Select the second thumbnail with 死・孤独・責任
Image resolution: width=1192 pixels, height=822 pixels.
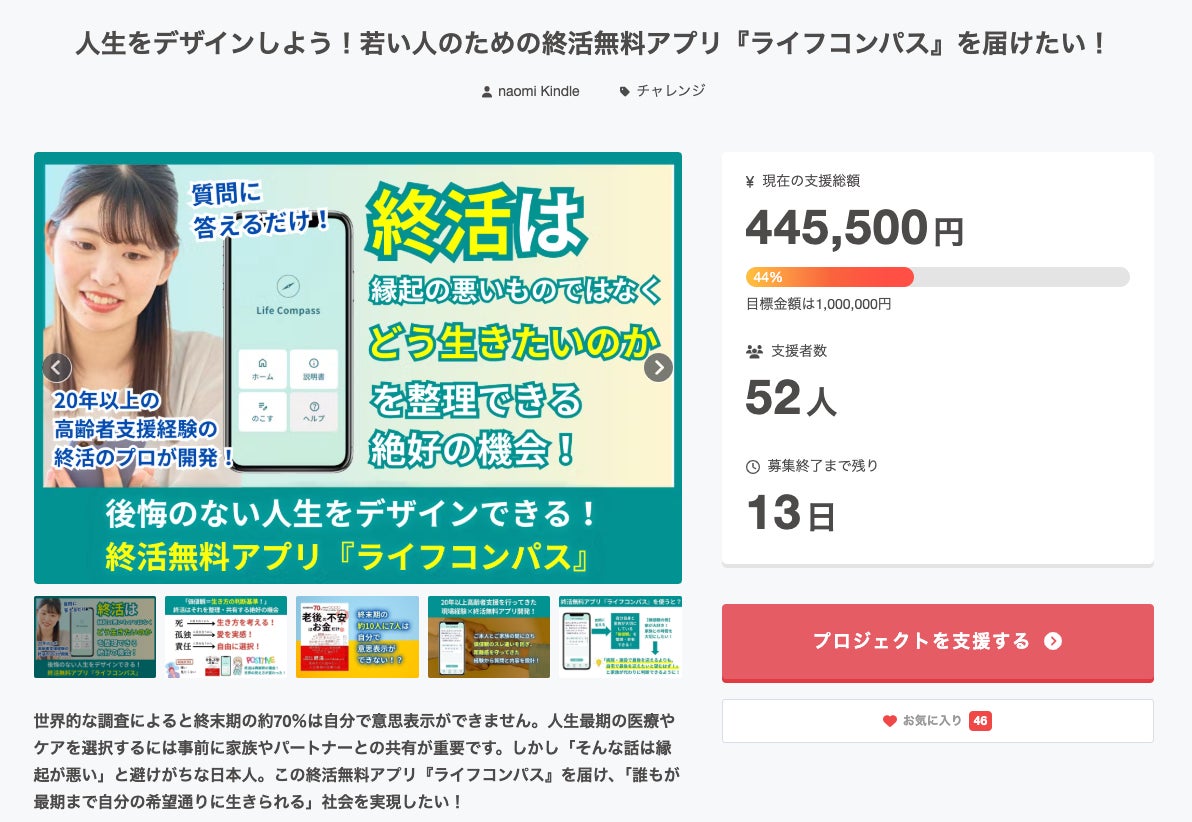[x=226, y=637]
